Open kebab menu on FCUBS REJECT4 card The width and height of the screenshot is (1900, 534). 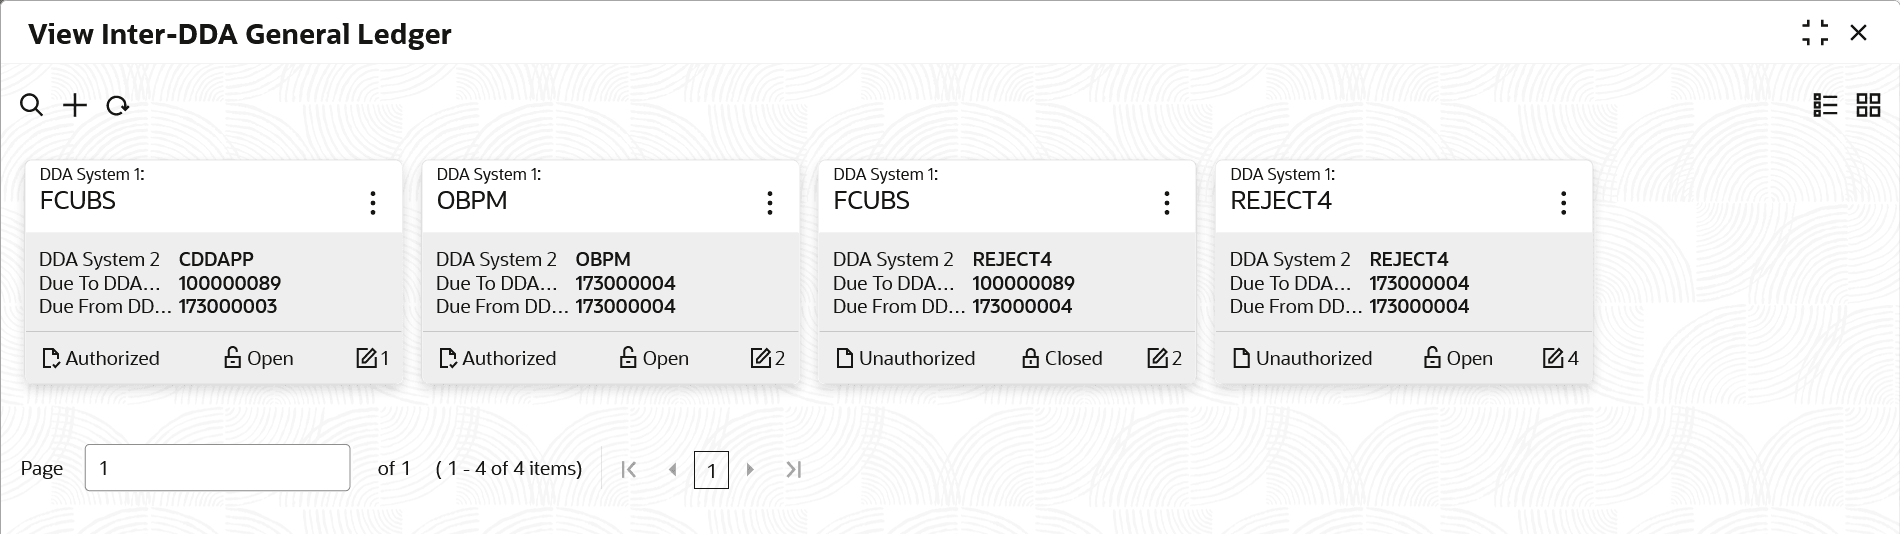pyautogui.click(x=1166, y=203)
